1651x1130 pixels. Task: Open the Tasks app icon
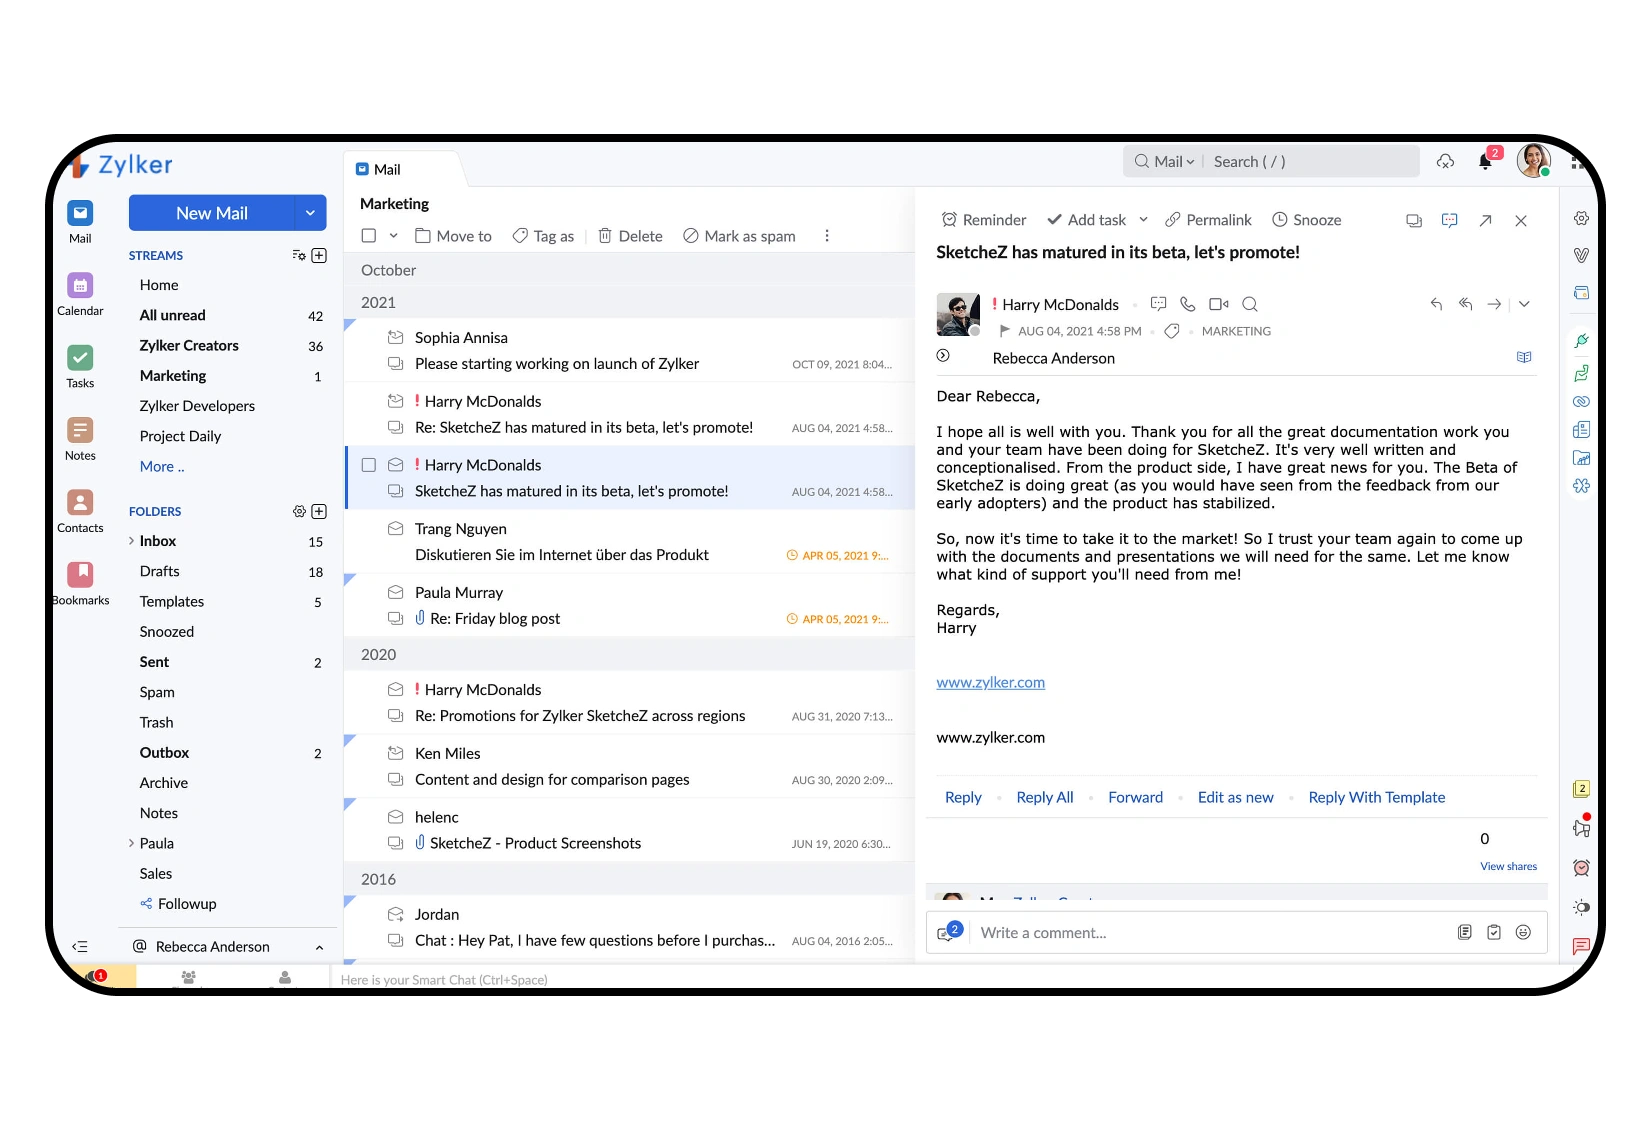point(80,358)
